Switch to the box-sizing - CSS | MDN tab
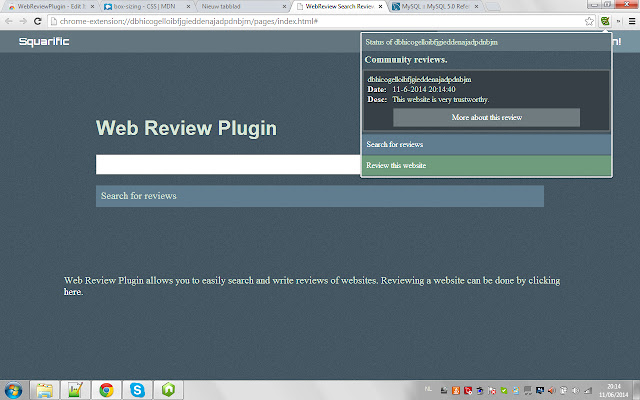 [145, 7]
